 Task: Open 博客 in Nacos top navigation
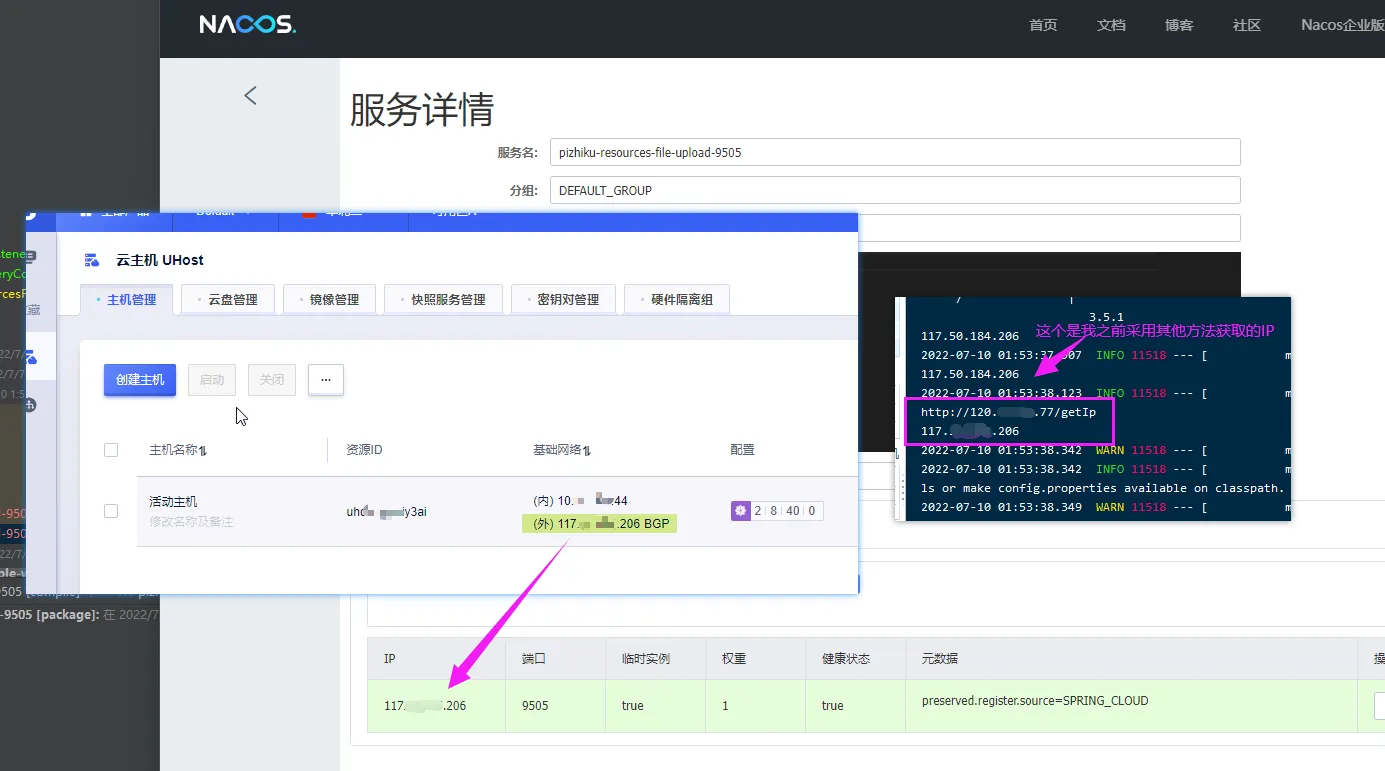click(1179, 25)
